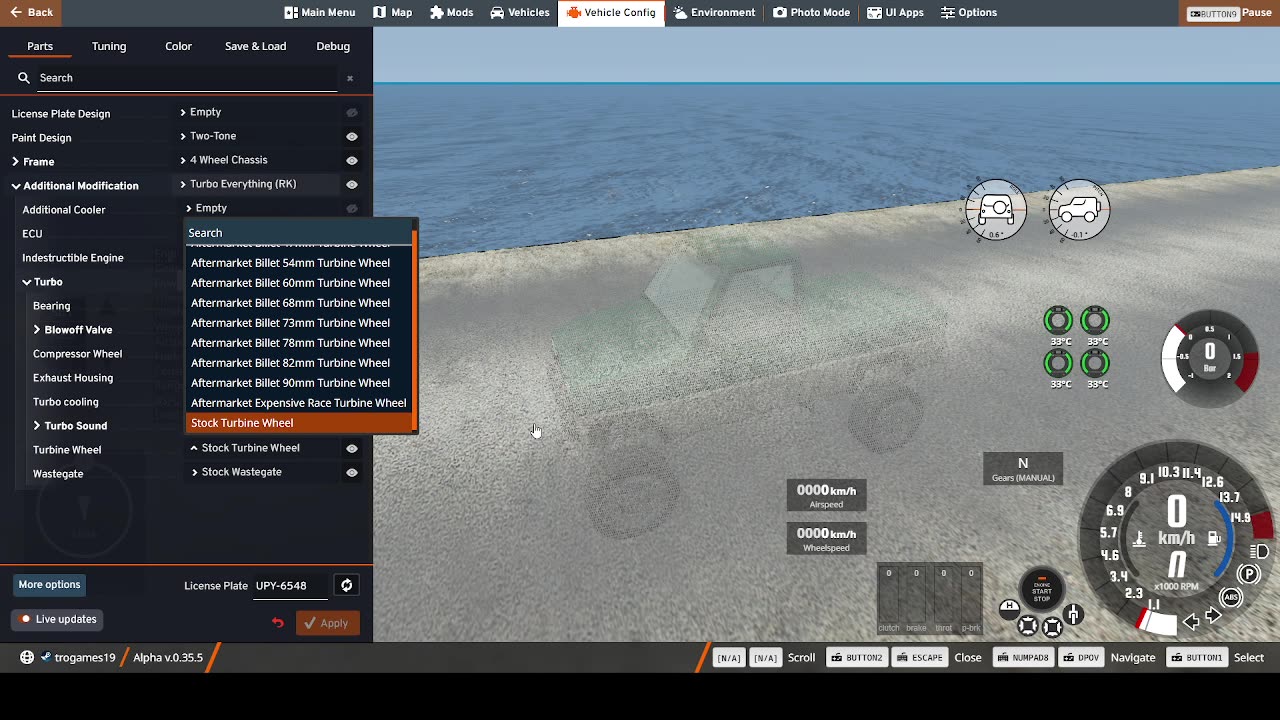Select the Compressor Wheel tree item
Viewport: 1280px width, 720px height.
click(77, 354)
